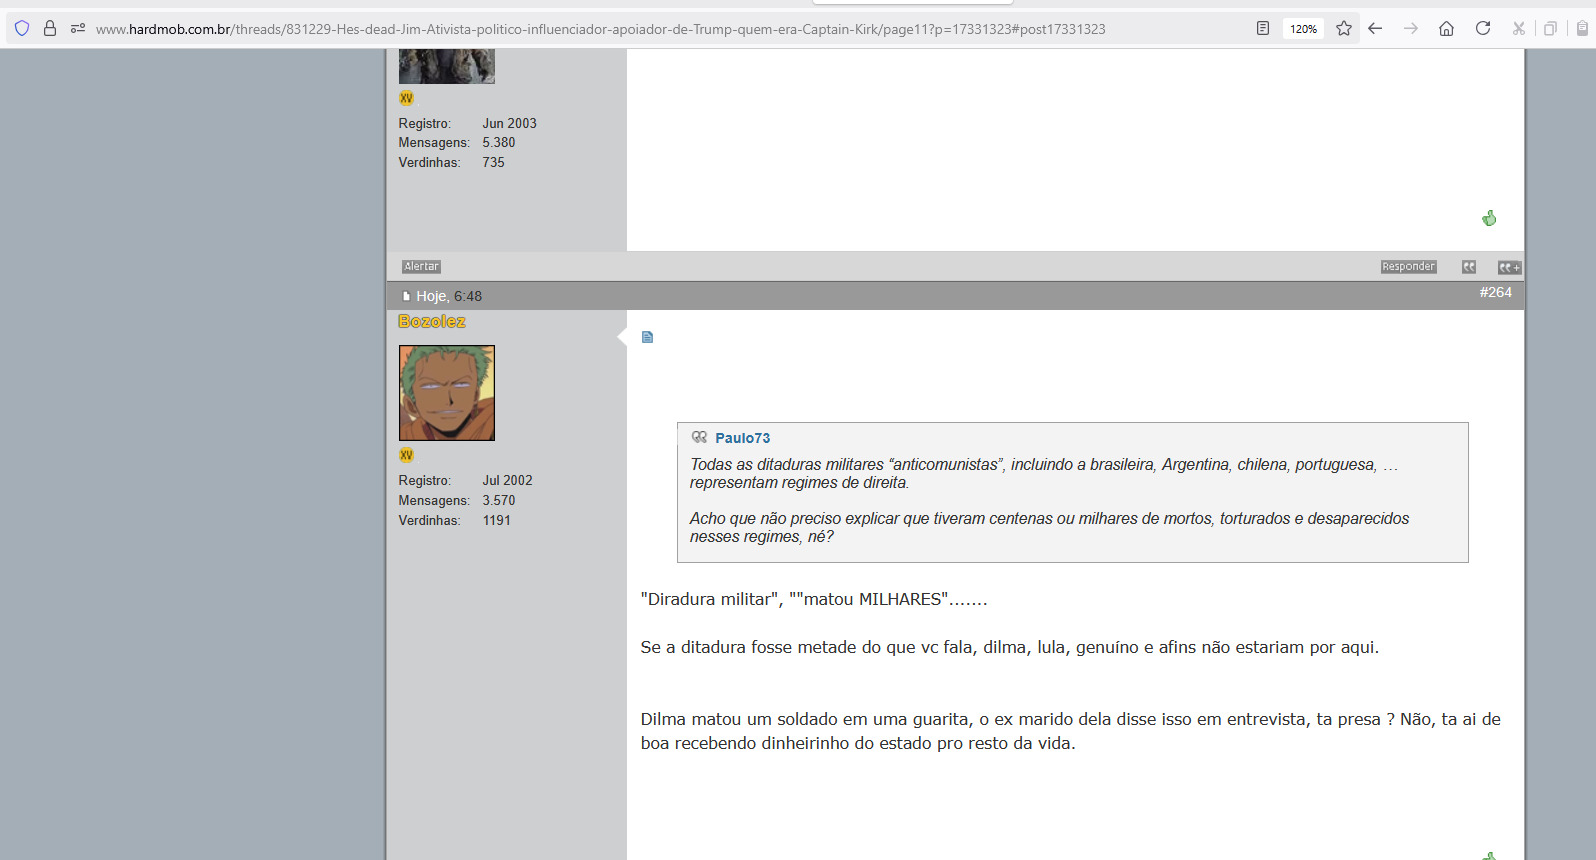Toggle multi-quote plus icon for post
Viewport: 1596px width, 860px height.
1509,267
